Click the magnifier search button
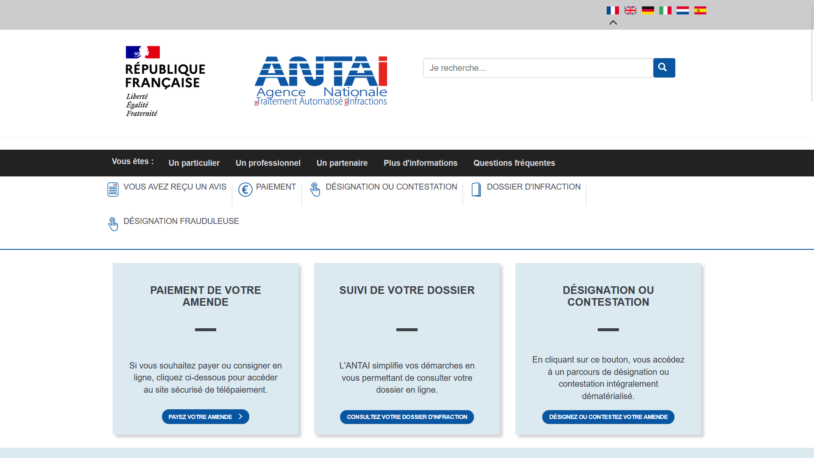This screenshot has height=458, width=814. click(664, 68)
